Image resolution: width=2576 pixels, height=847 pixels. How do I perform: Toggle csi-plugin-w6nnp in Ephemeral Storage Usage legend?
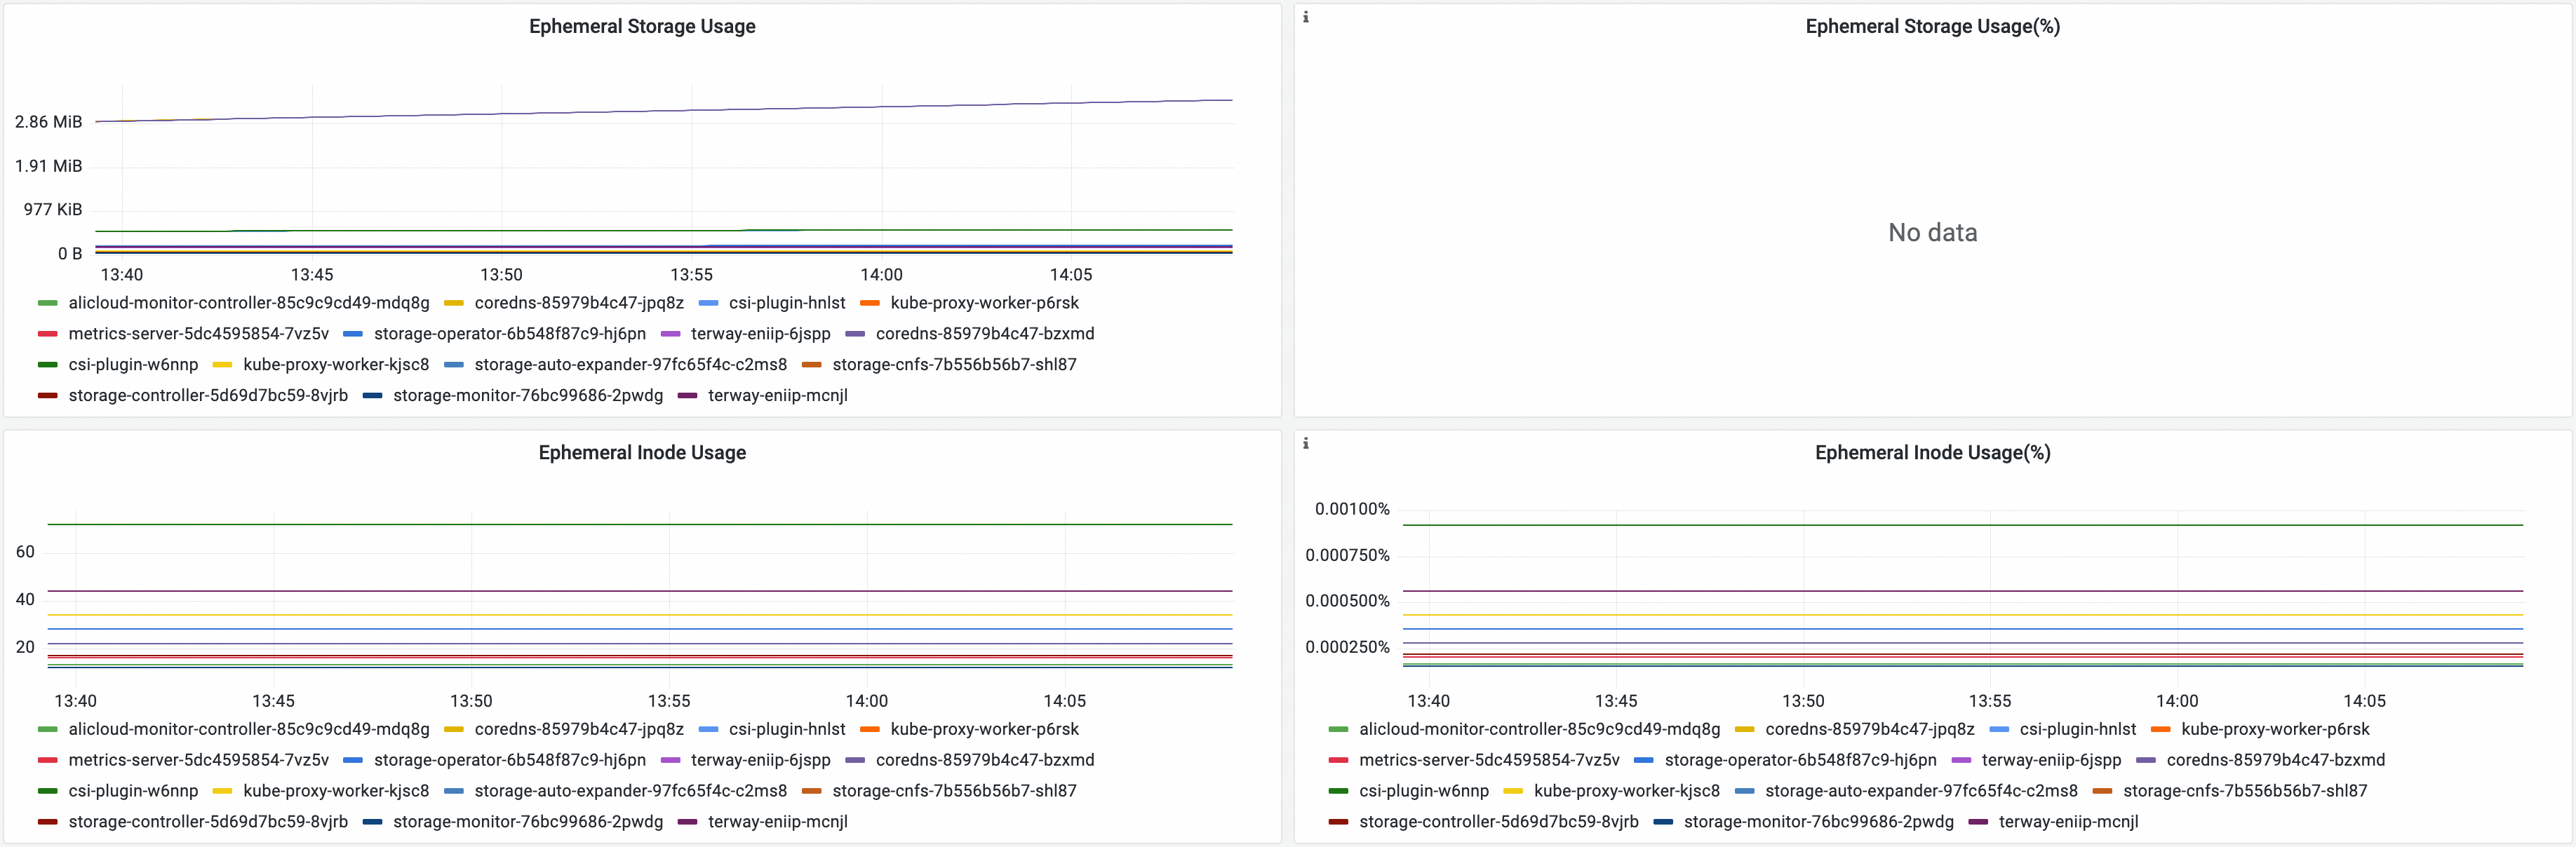(x=133, y=365)
